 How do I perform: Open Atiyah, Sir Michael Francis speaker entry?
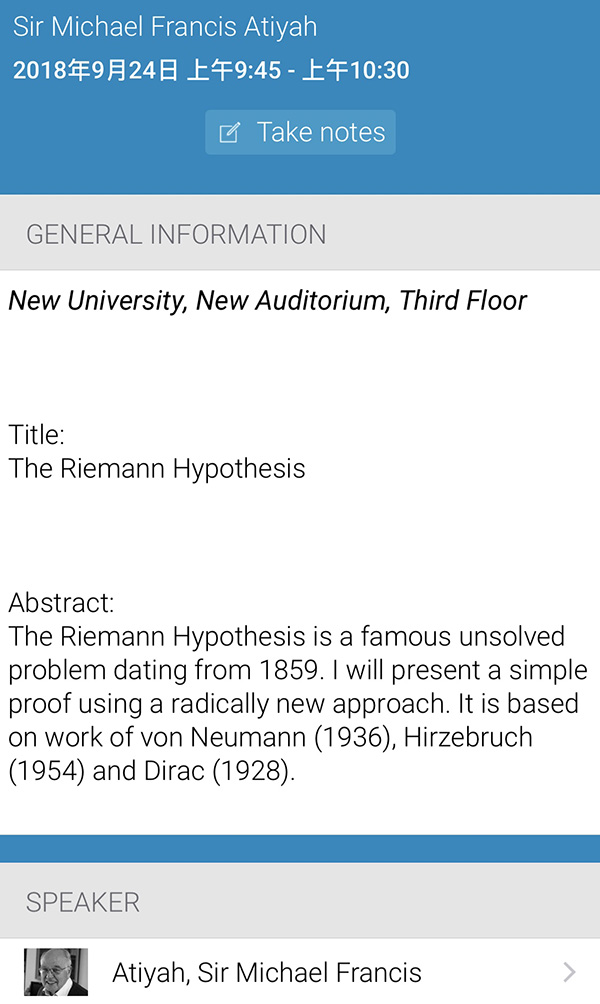click(300, 972)
